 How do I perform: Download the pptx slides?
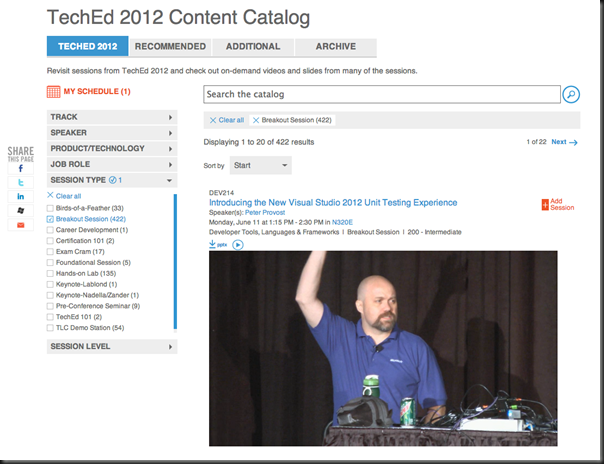pos(218,244)
